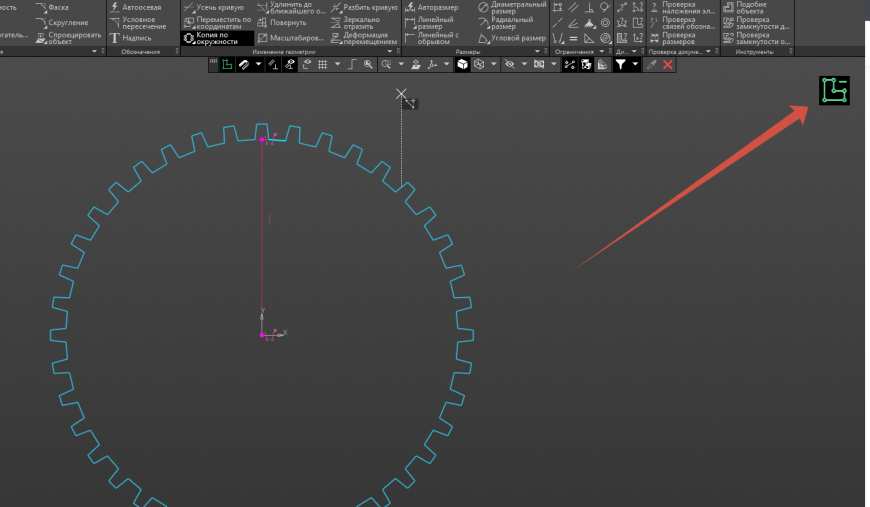
Task: Toggle shaded cube display mode
Action: (x=462, y=65)
